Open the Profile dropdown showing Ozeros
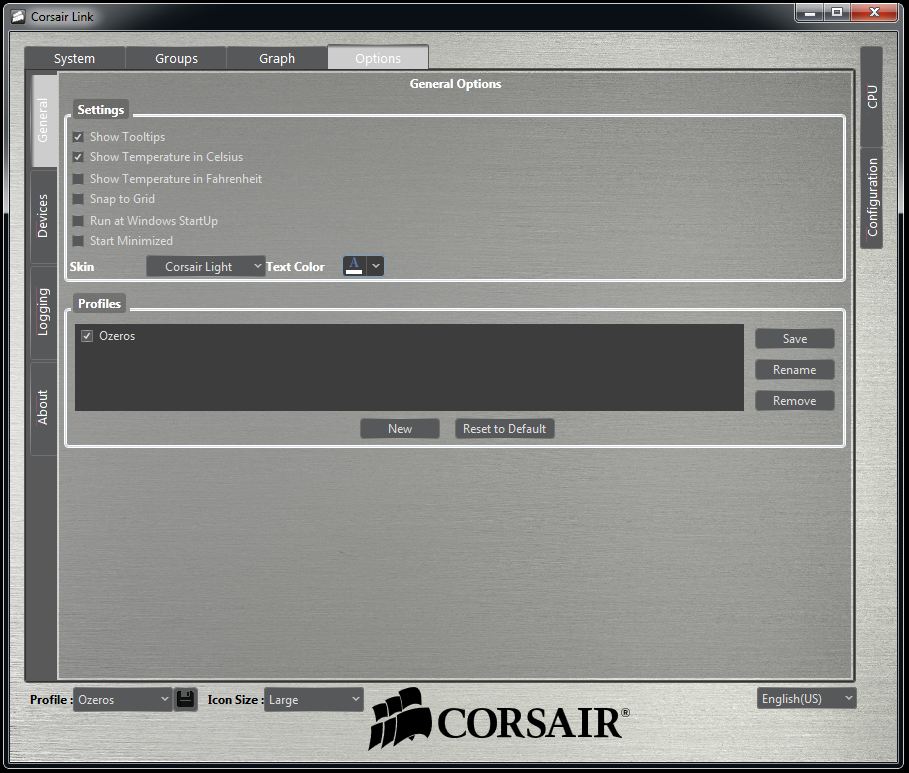 coord(123,699)
